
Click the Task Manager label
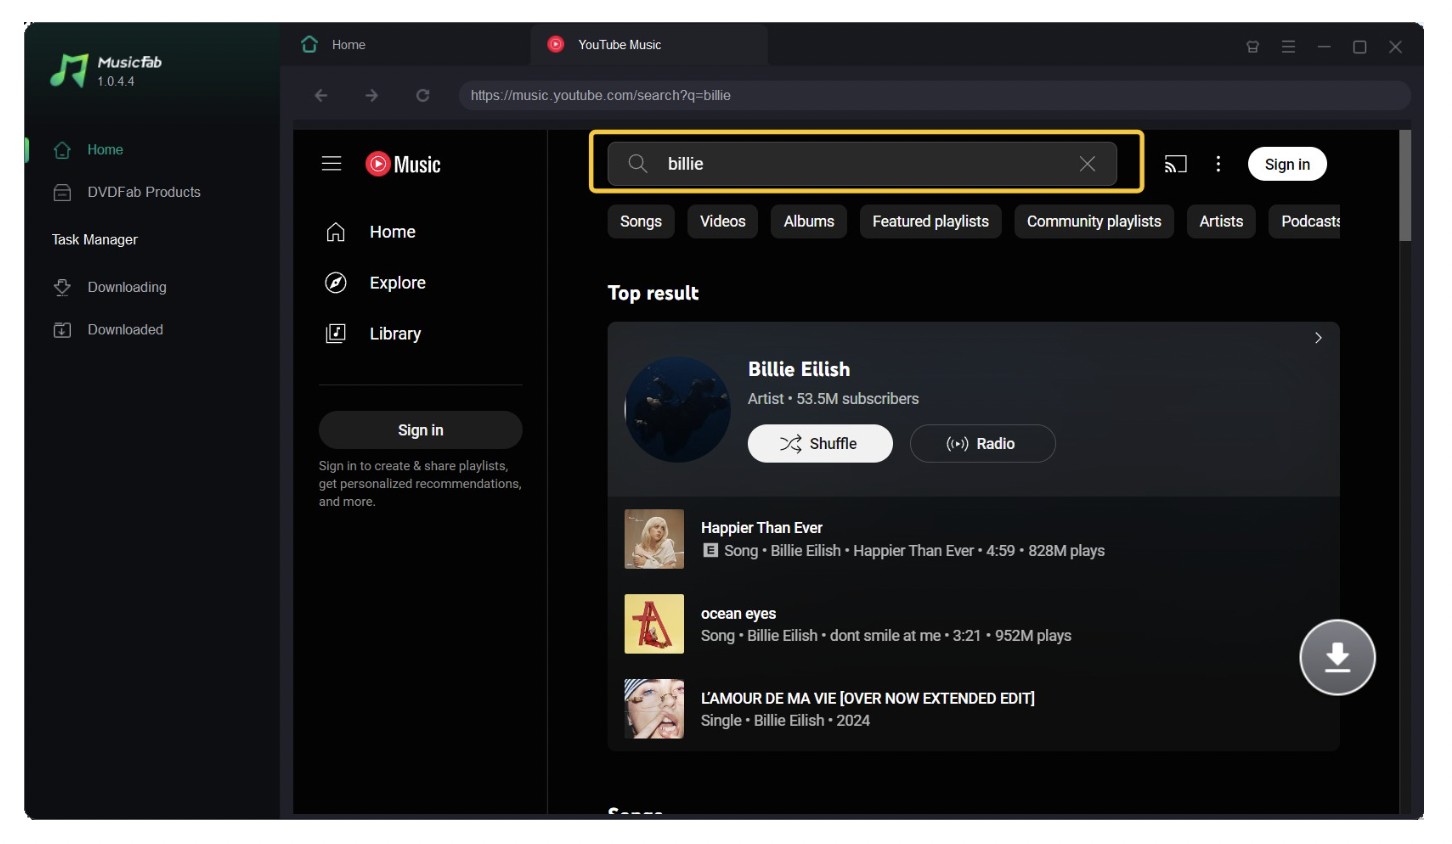coord(95,240)
